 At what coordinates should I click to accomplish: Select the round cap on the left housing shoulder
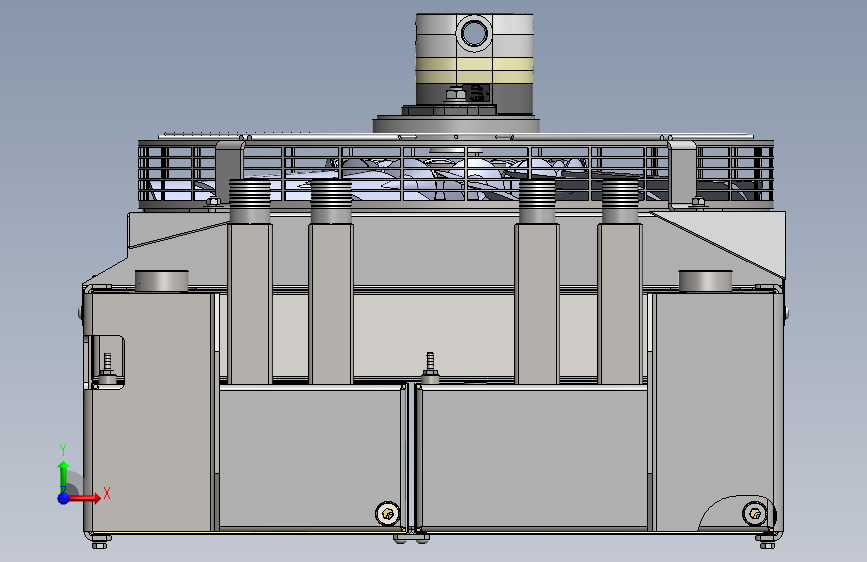[x=161, y=280]
